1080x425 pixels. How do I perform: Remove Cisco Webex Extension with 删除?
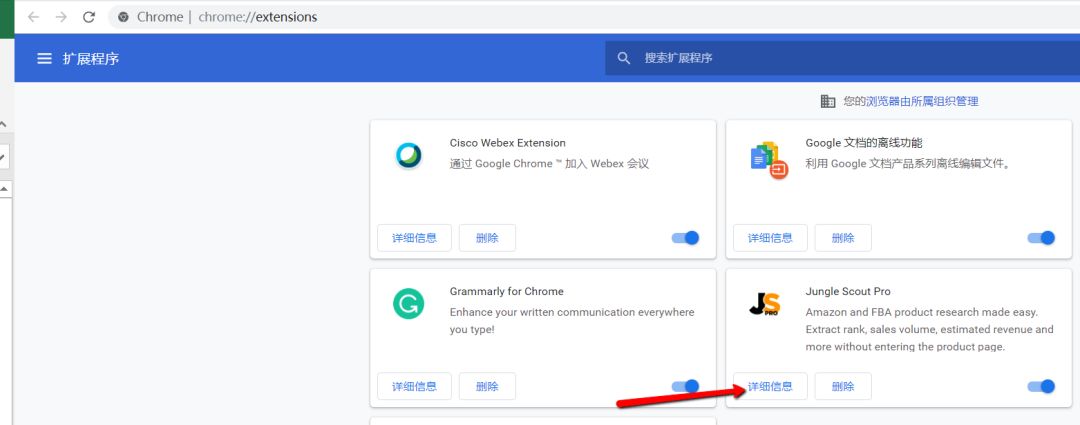(488, 238)
